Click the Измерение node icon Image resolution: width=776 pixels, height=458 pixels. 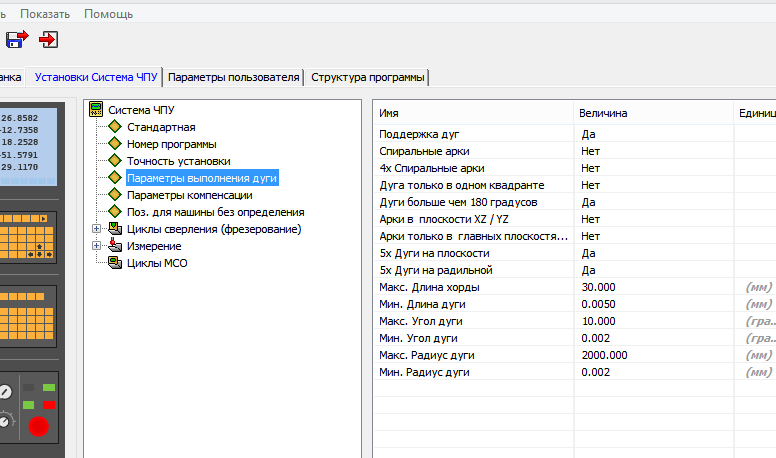[114, 246]
